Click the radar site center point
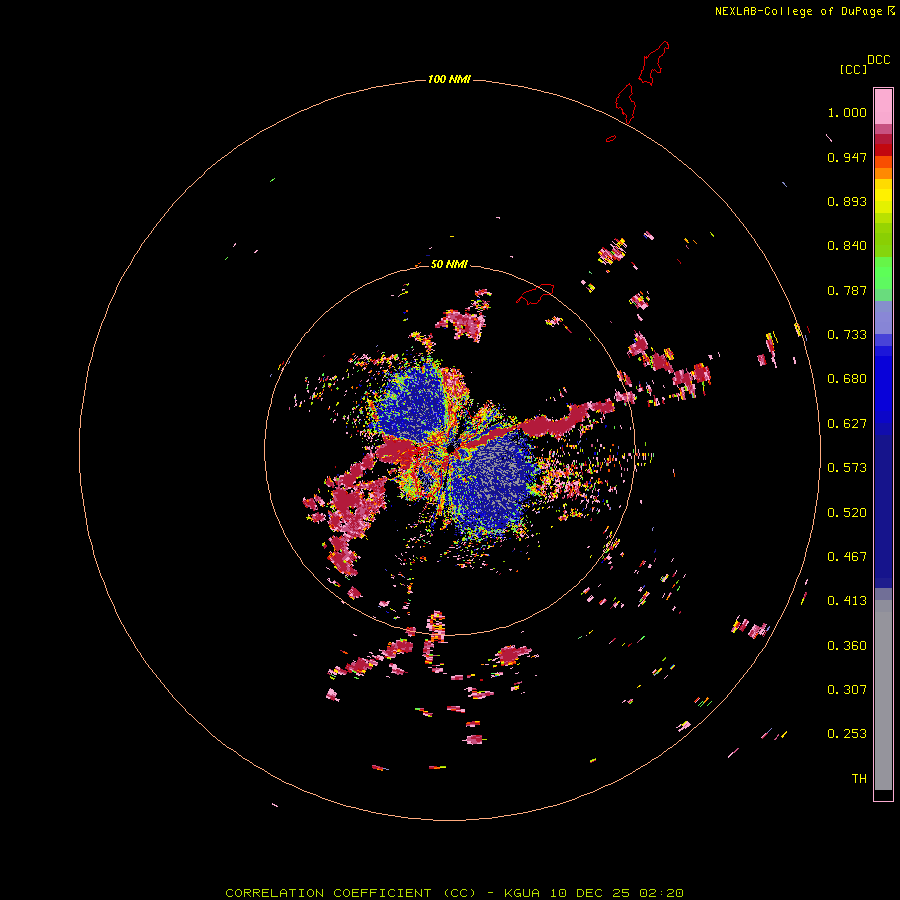The height and width of the screenshot is (900, 900). pyautogui.click(x=451, y=449)
